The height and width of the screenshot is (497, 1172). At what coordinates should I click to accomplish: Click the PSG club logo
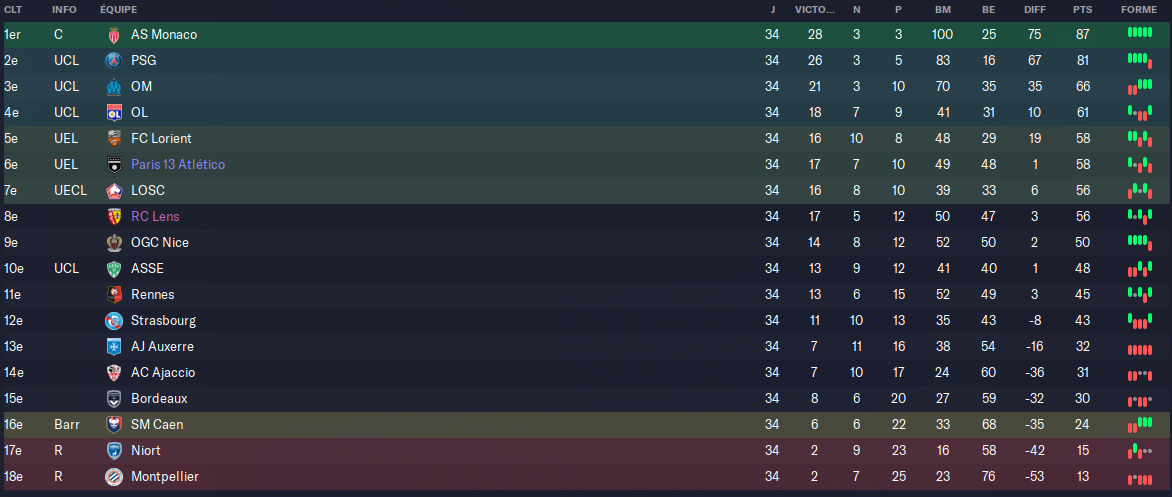point(114,61)
